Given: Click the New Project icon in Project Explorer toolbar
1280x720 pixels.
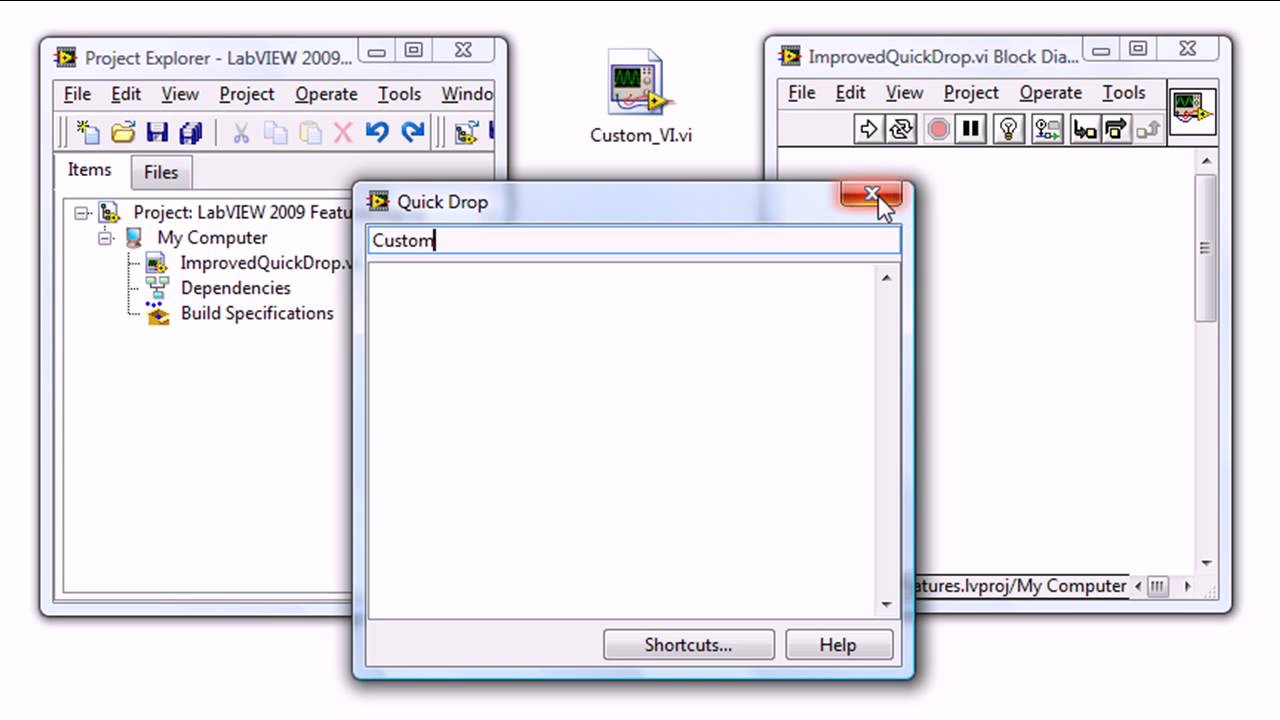Looking at the screenshot, I should [x=88, y=132].
